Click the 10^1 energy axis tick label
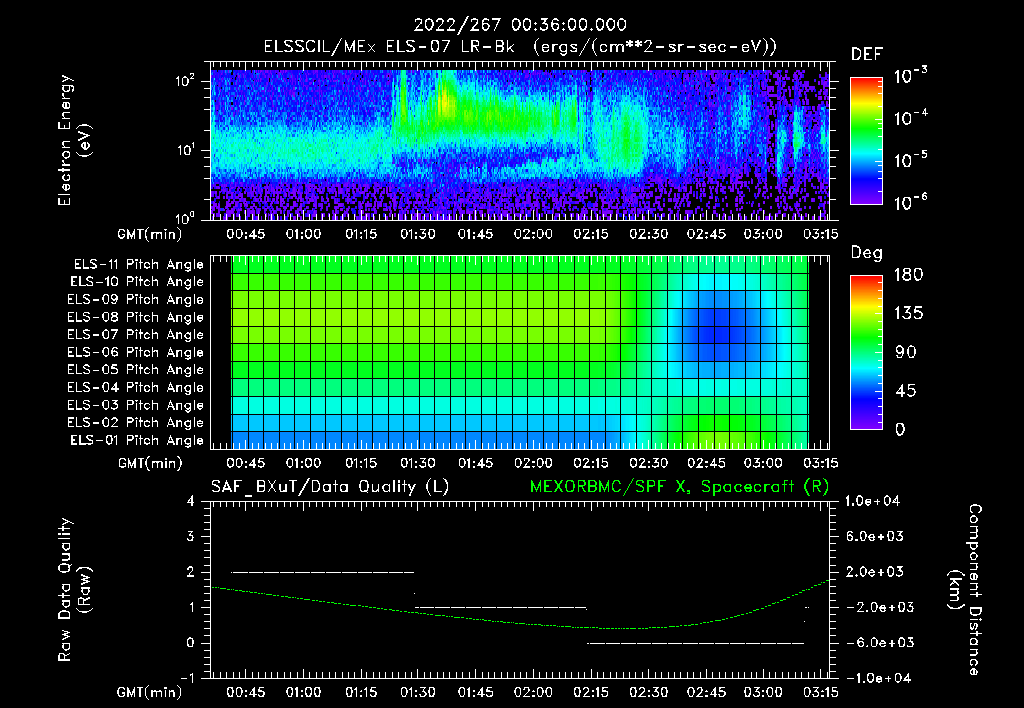 [x=185, y=150]
